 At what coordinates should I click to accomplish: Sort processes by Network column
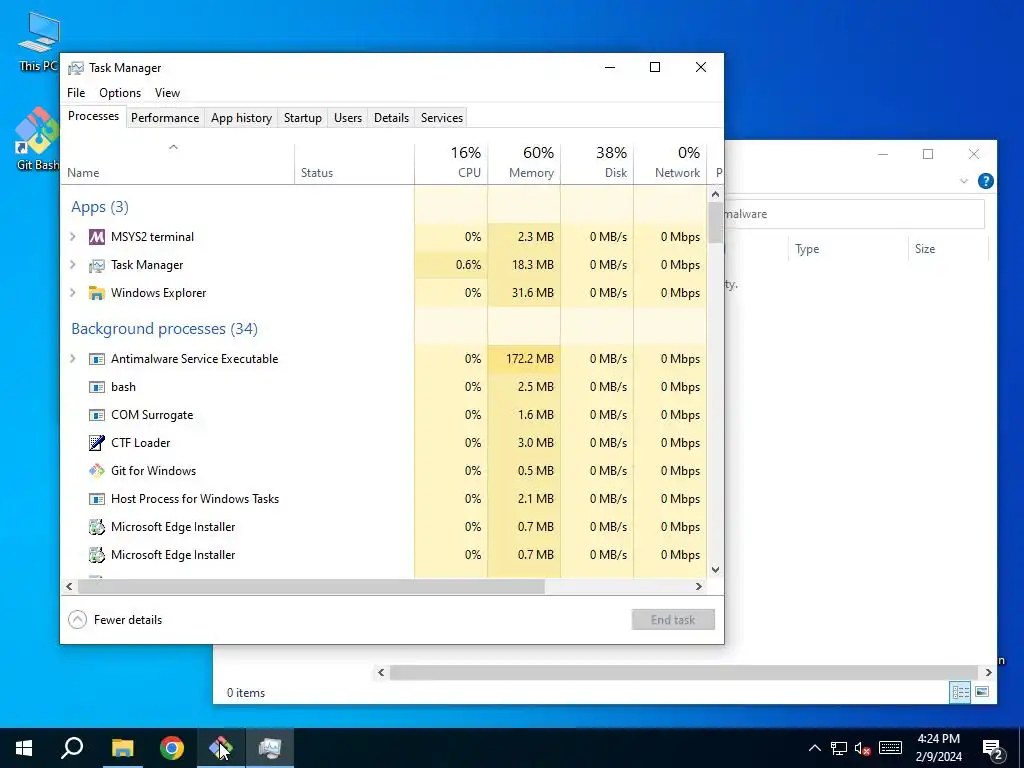(x=671, y=163)
